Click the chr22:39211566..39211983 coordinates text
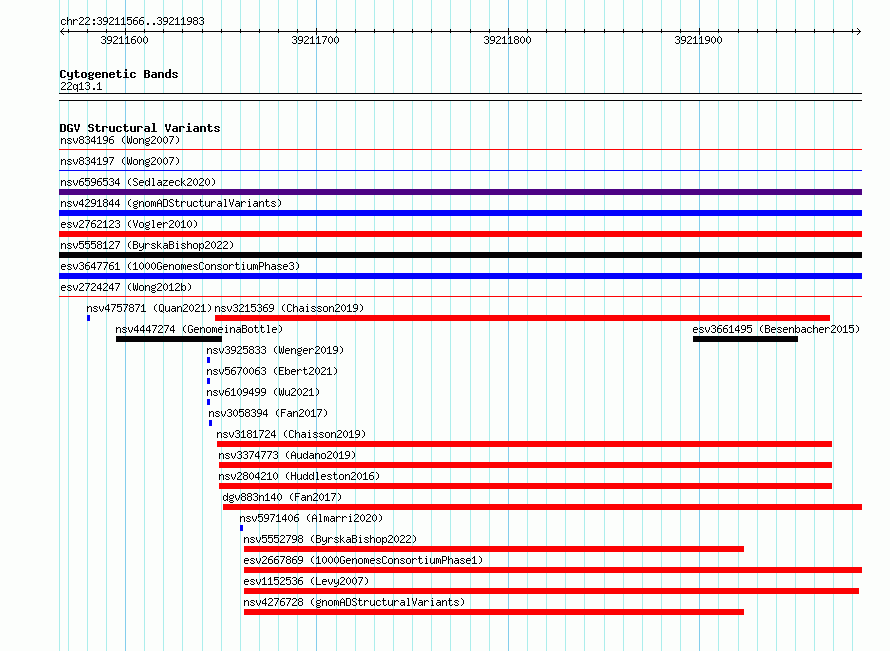This screenshot has width=890, height=651. (132, 21)
